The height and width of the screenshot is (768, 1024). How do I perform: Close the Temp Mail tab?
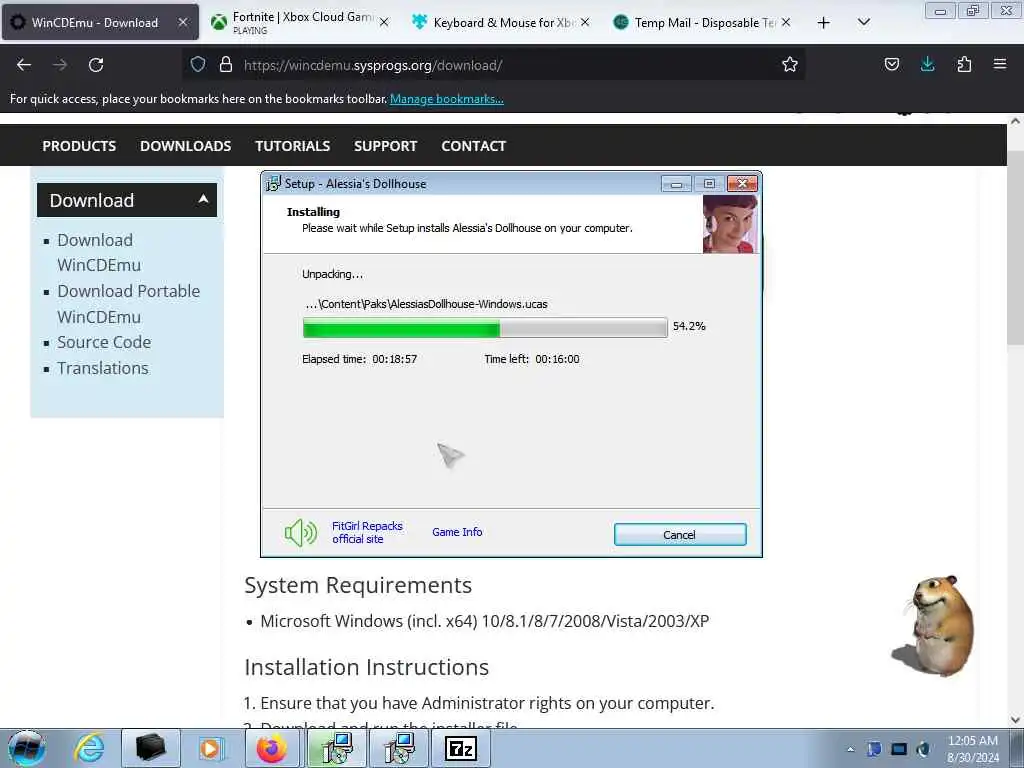(x=786, y=22)
